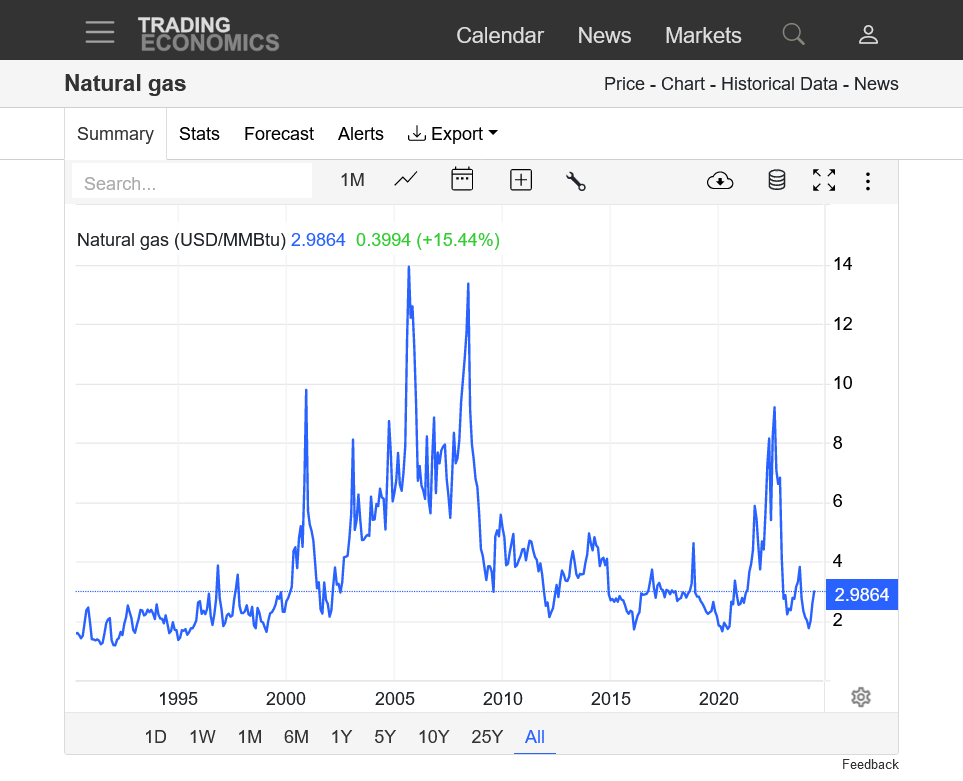Click the search magnifier icon

coord(793,35)
